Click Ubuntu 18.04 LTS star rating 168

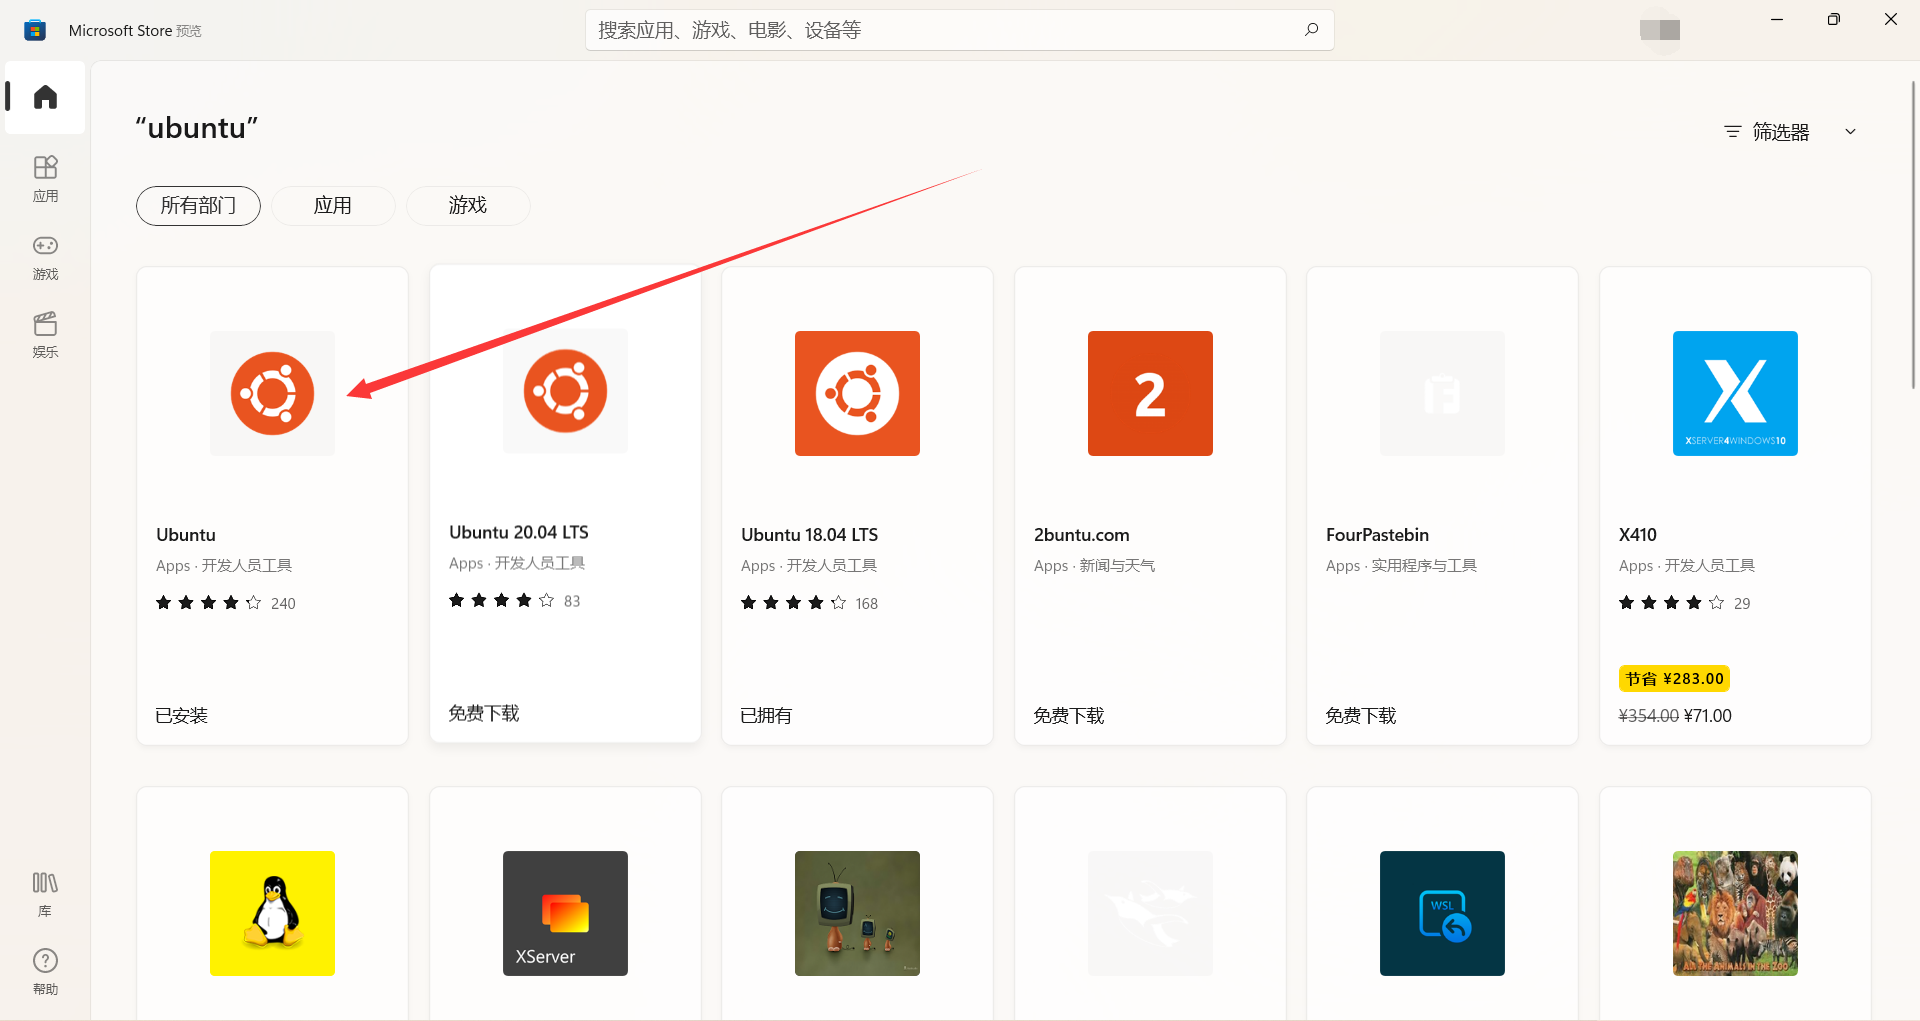click(809, 603)
